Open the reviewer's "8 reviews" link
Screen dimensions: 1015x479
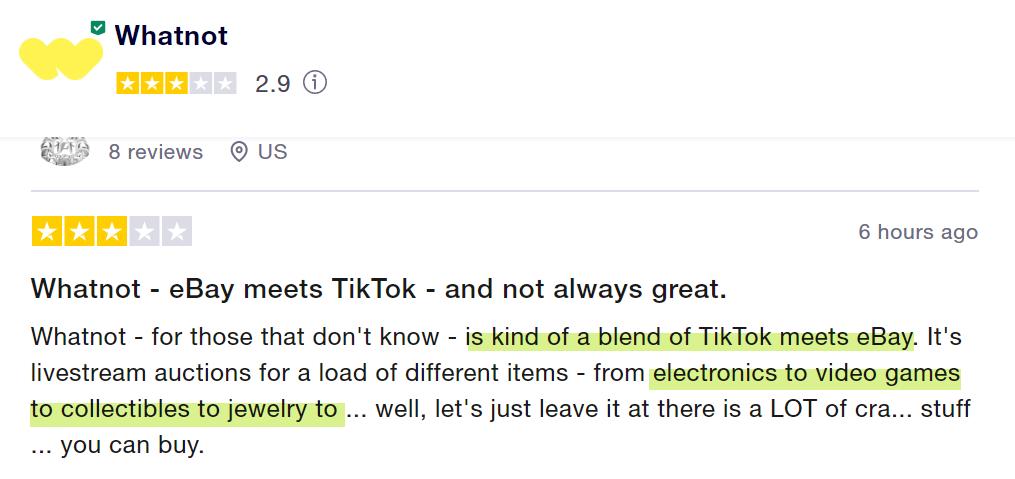[155, 152]
